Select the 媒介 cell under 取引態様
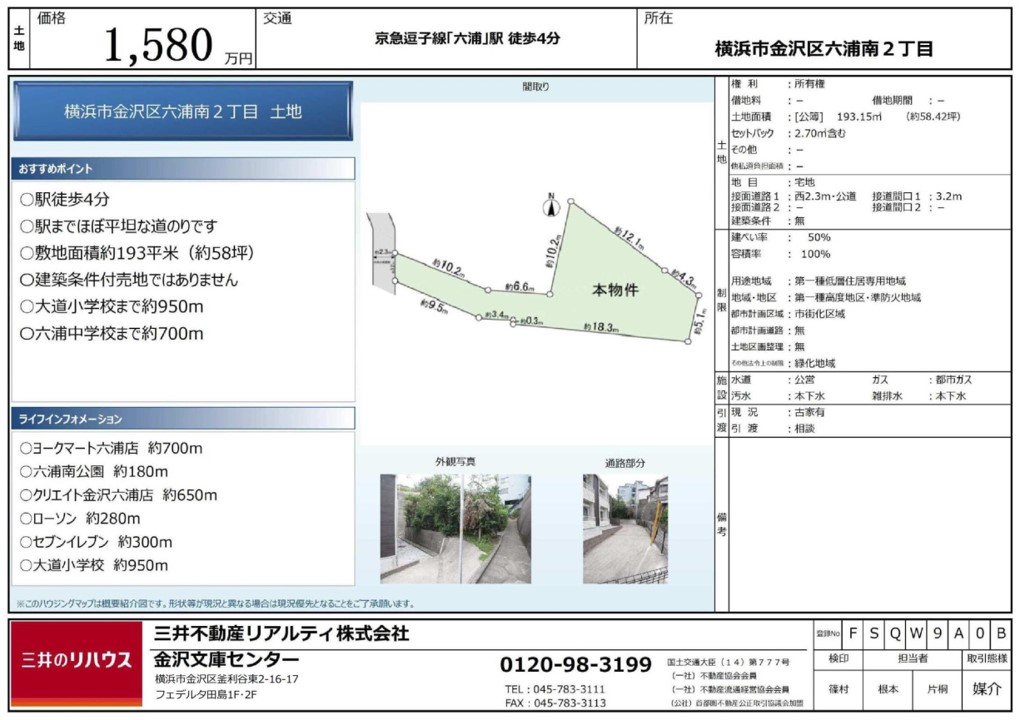 986,688
